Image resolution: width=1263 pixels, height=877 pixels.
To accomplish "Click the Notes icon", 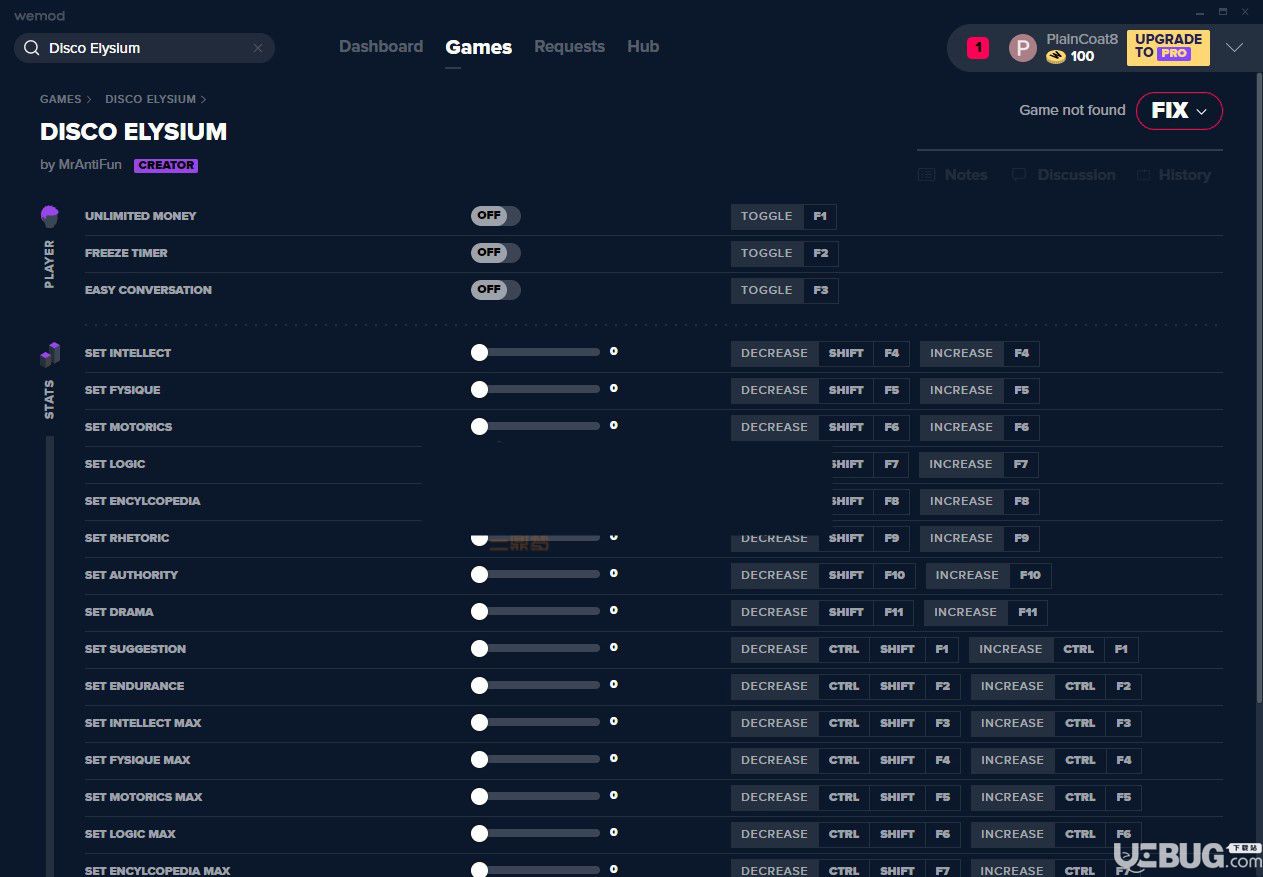I will pos(926,175).
